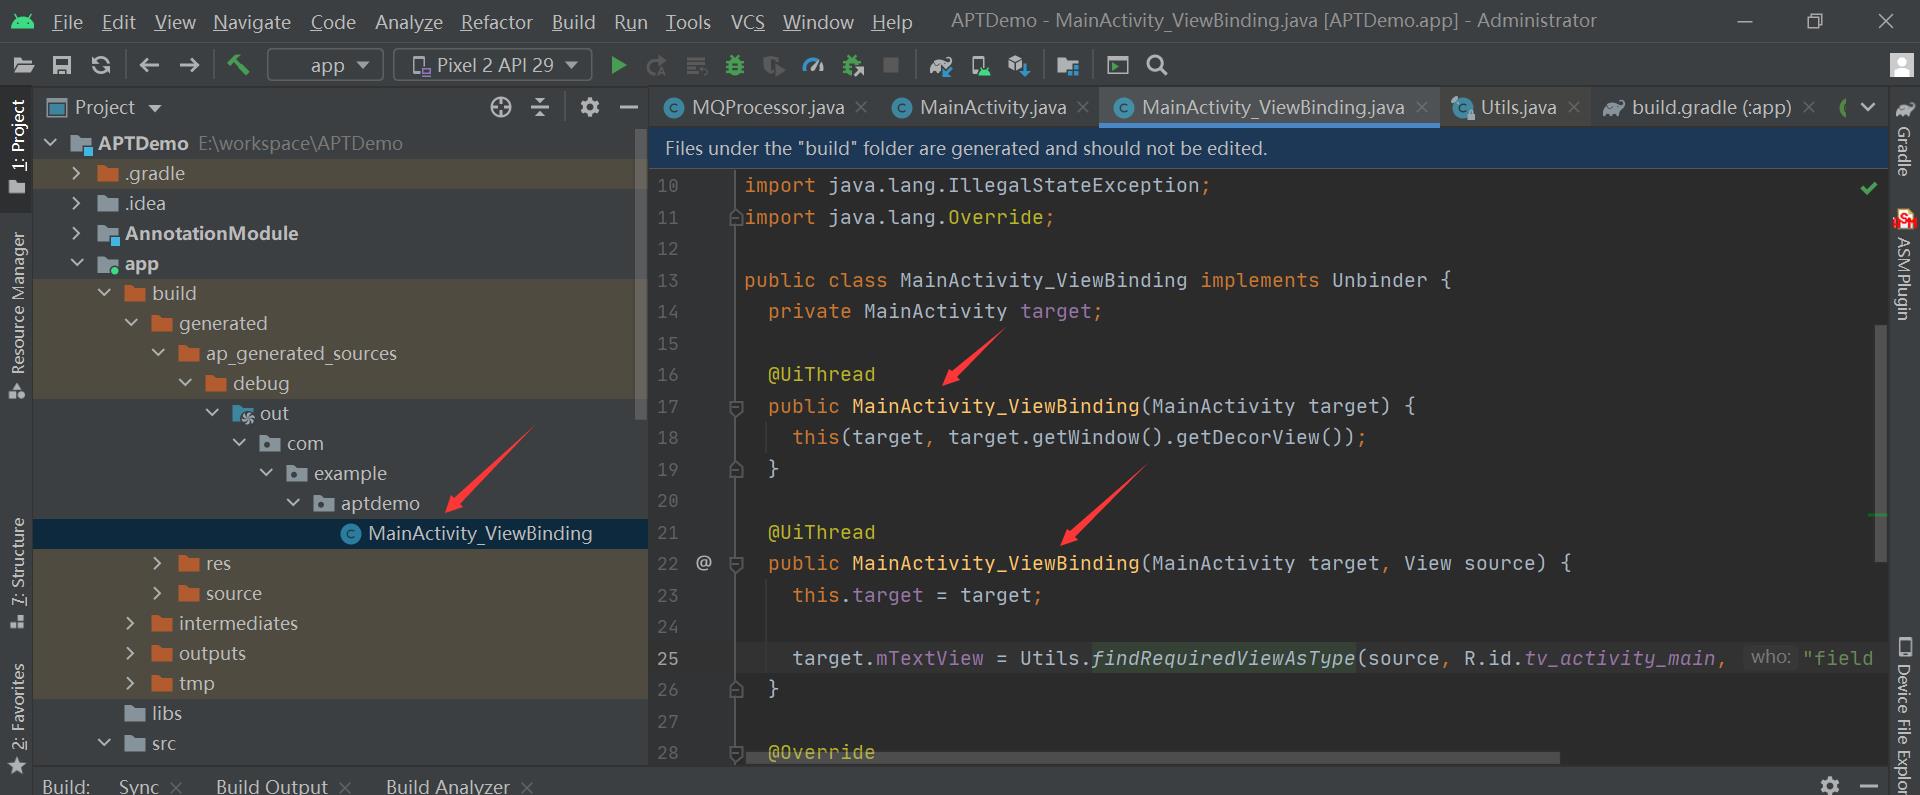Switch to the build.gradle (:app) tab
This screenshot has width=1920, height=795.
(x=1711, y=107)
